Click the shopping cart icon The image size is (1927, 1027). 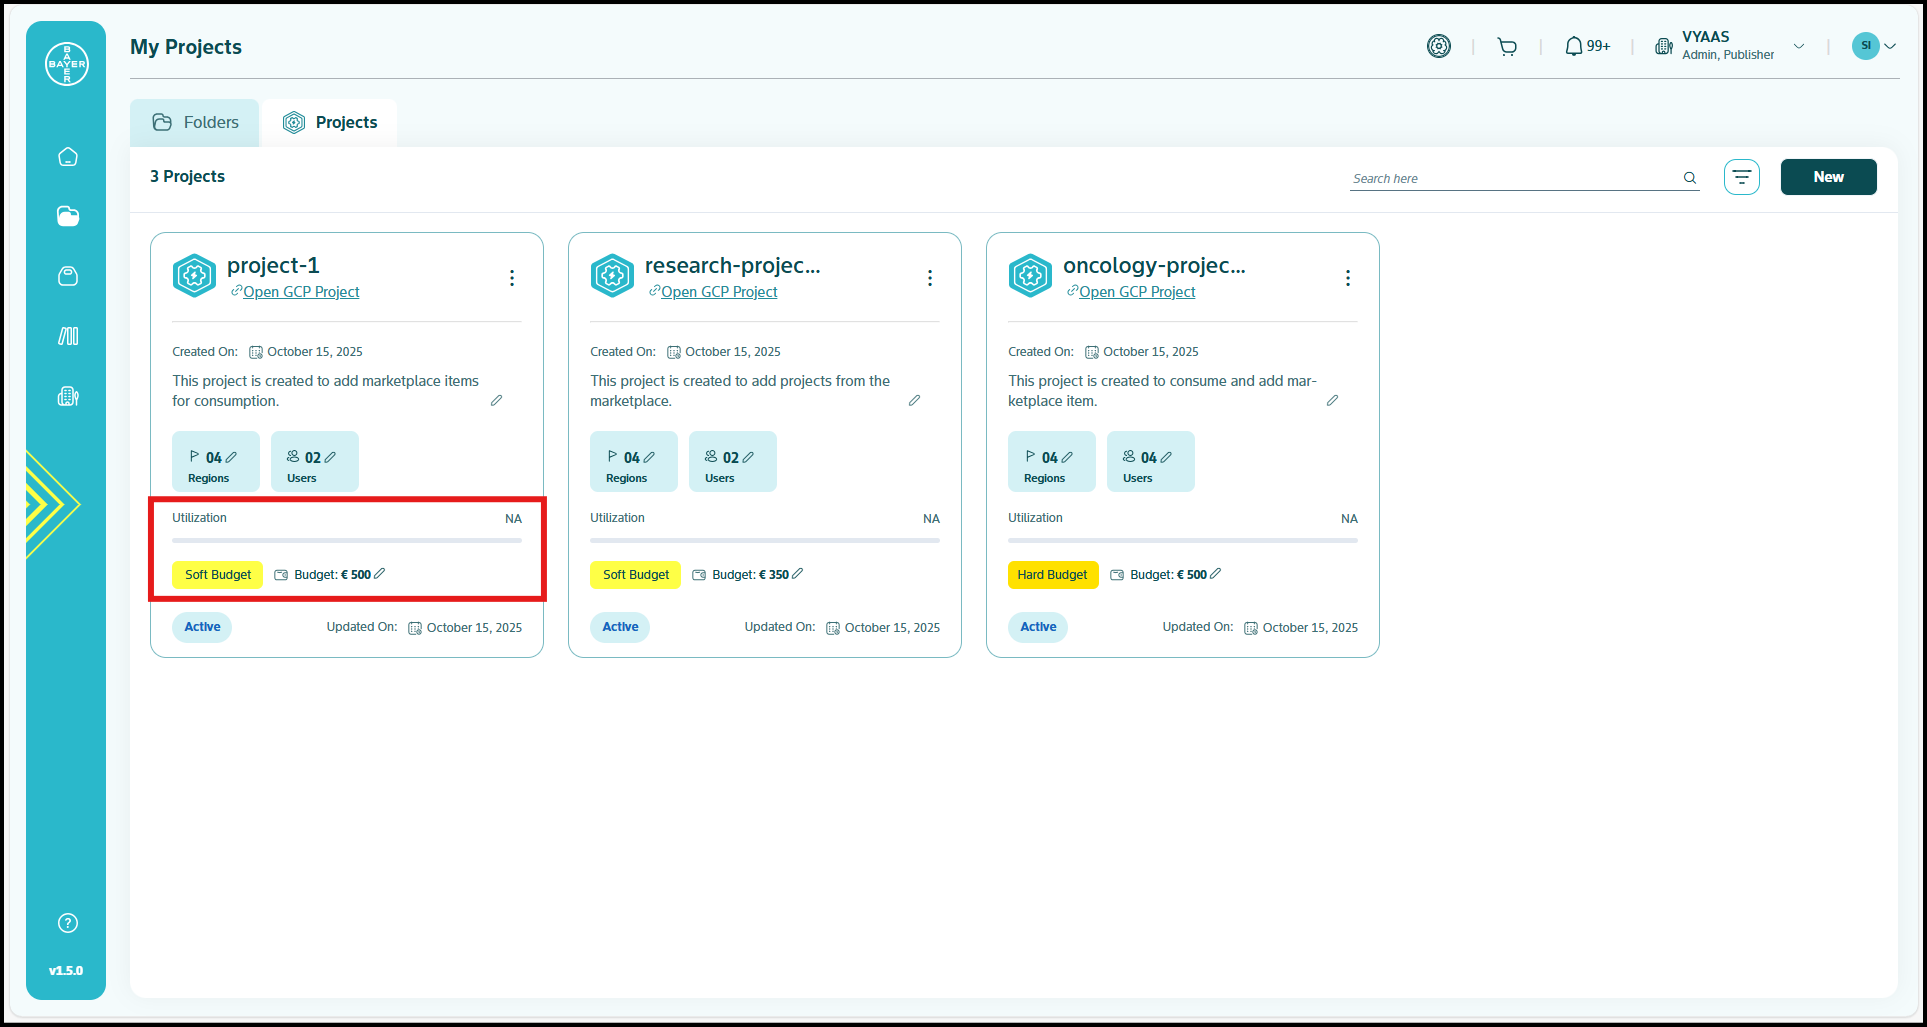1507,47
